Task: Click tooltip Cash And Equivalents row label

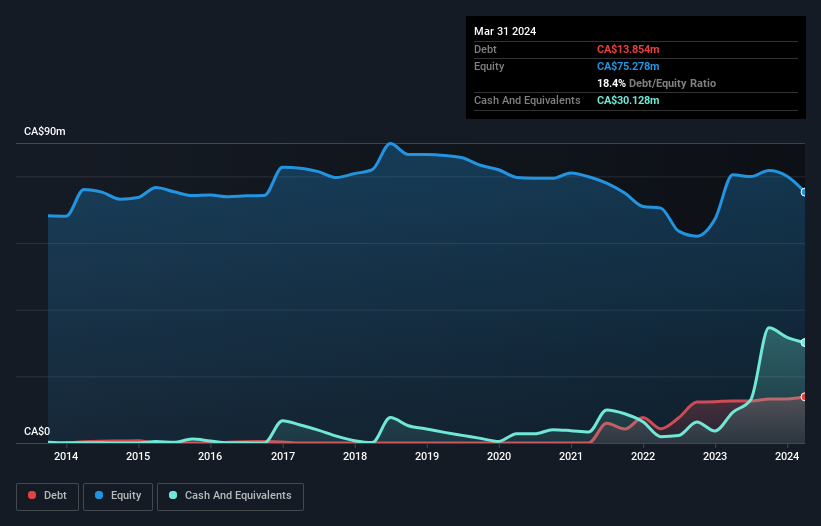Action: pos(527,100)
